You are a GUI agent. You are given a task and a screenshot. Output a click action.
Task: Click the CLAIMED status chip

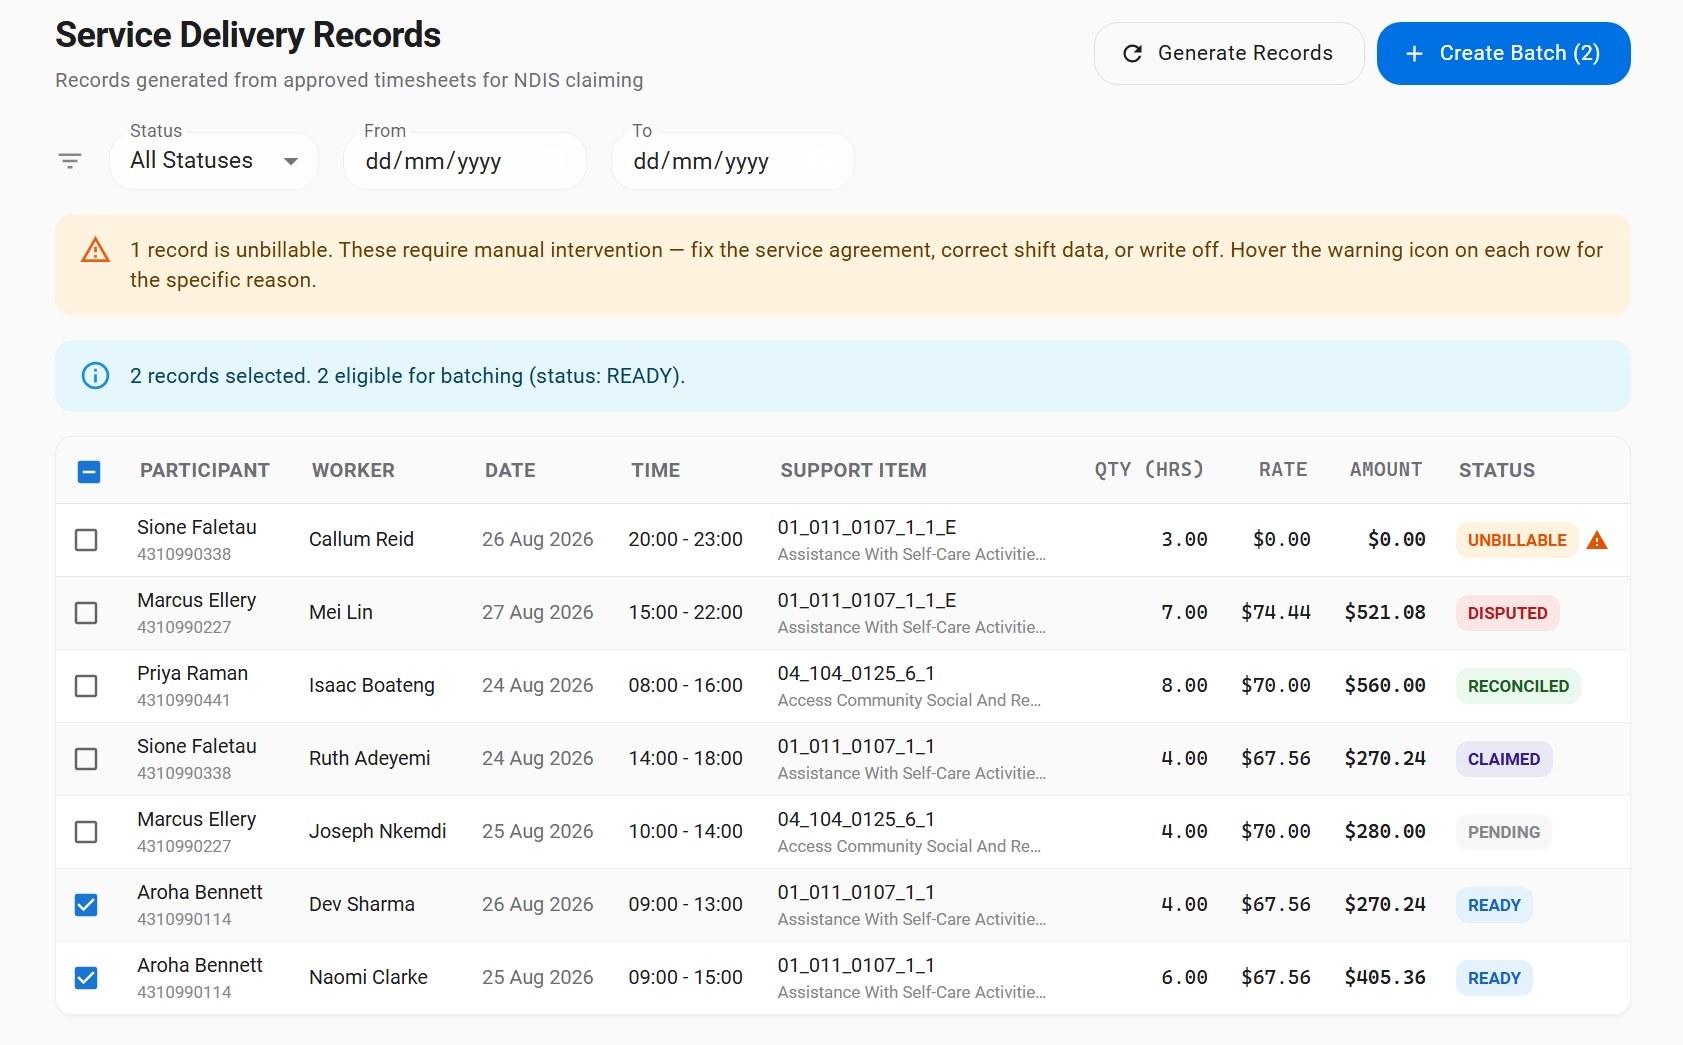click(1504, 759)
